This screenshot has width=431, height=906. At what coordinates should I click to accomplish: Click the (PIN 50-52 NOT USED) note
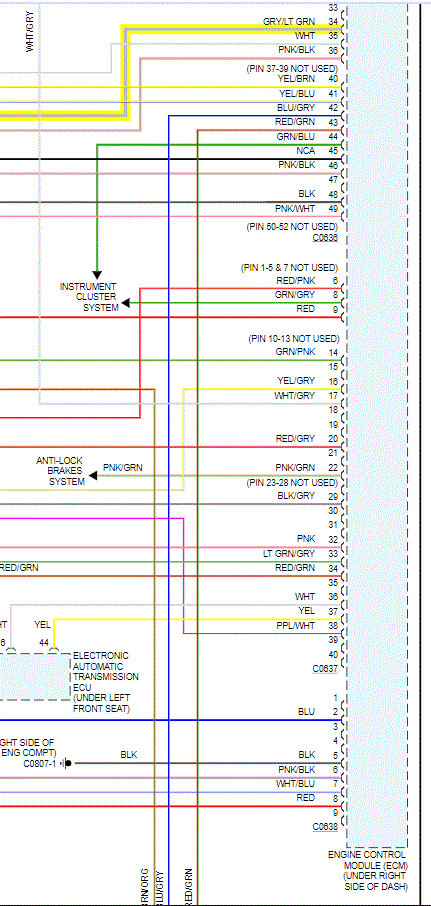(x=292, y=226)
